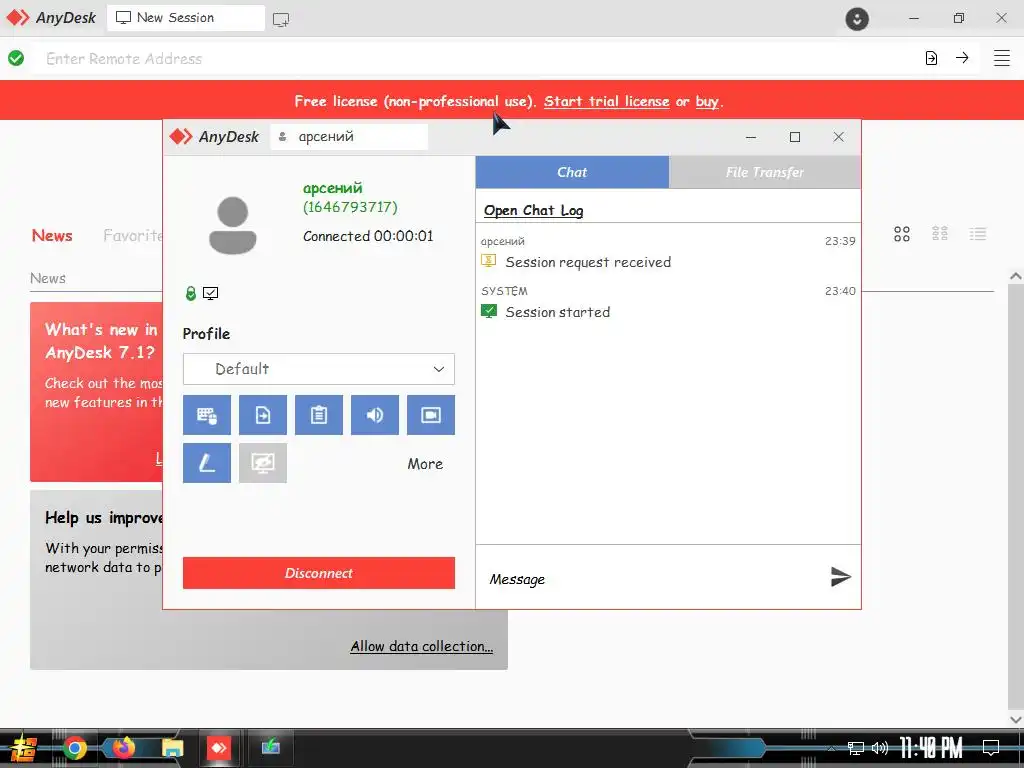Click the 11:40 PM clock

(931, 748)
